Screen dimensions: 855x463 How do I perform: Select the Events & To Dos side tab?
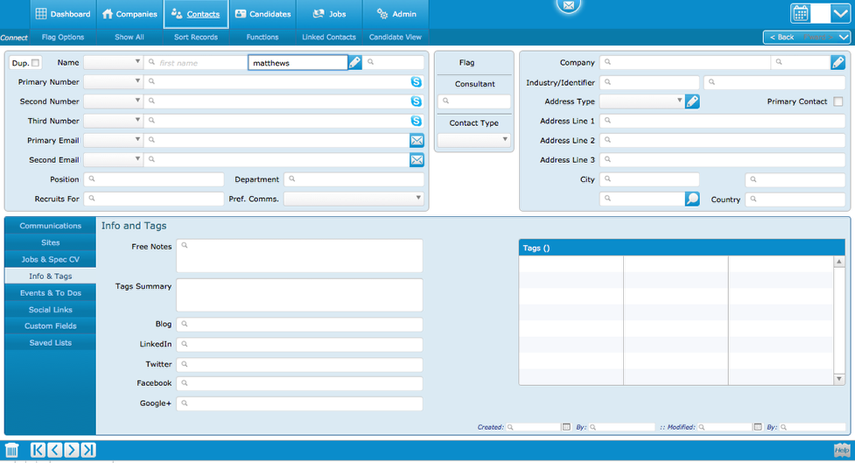pos(50,293)
